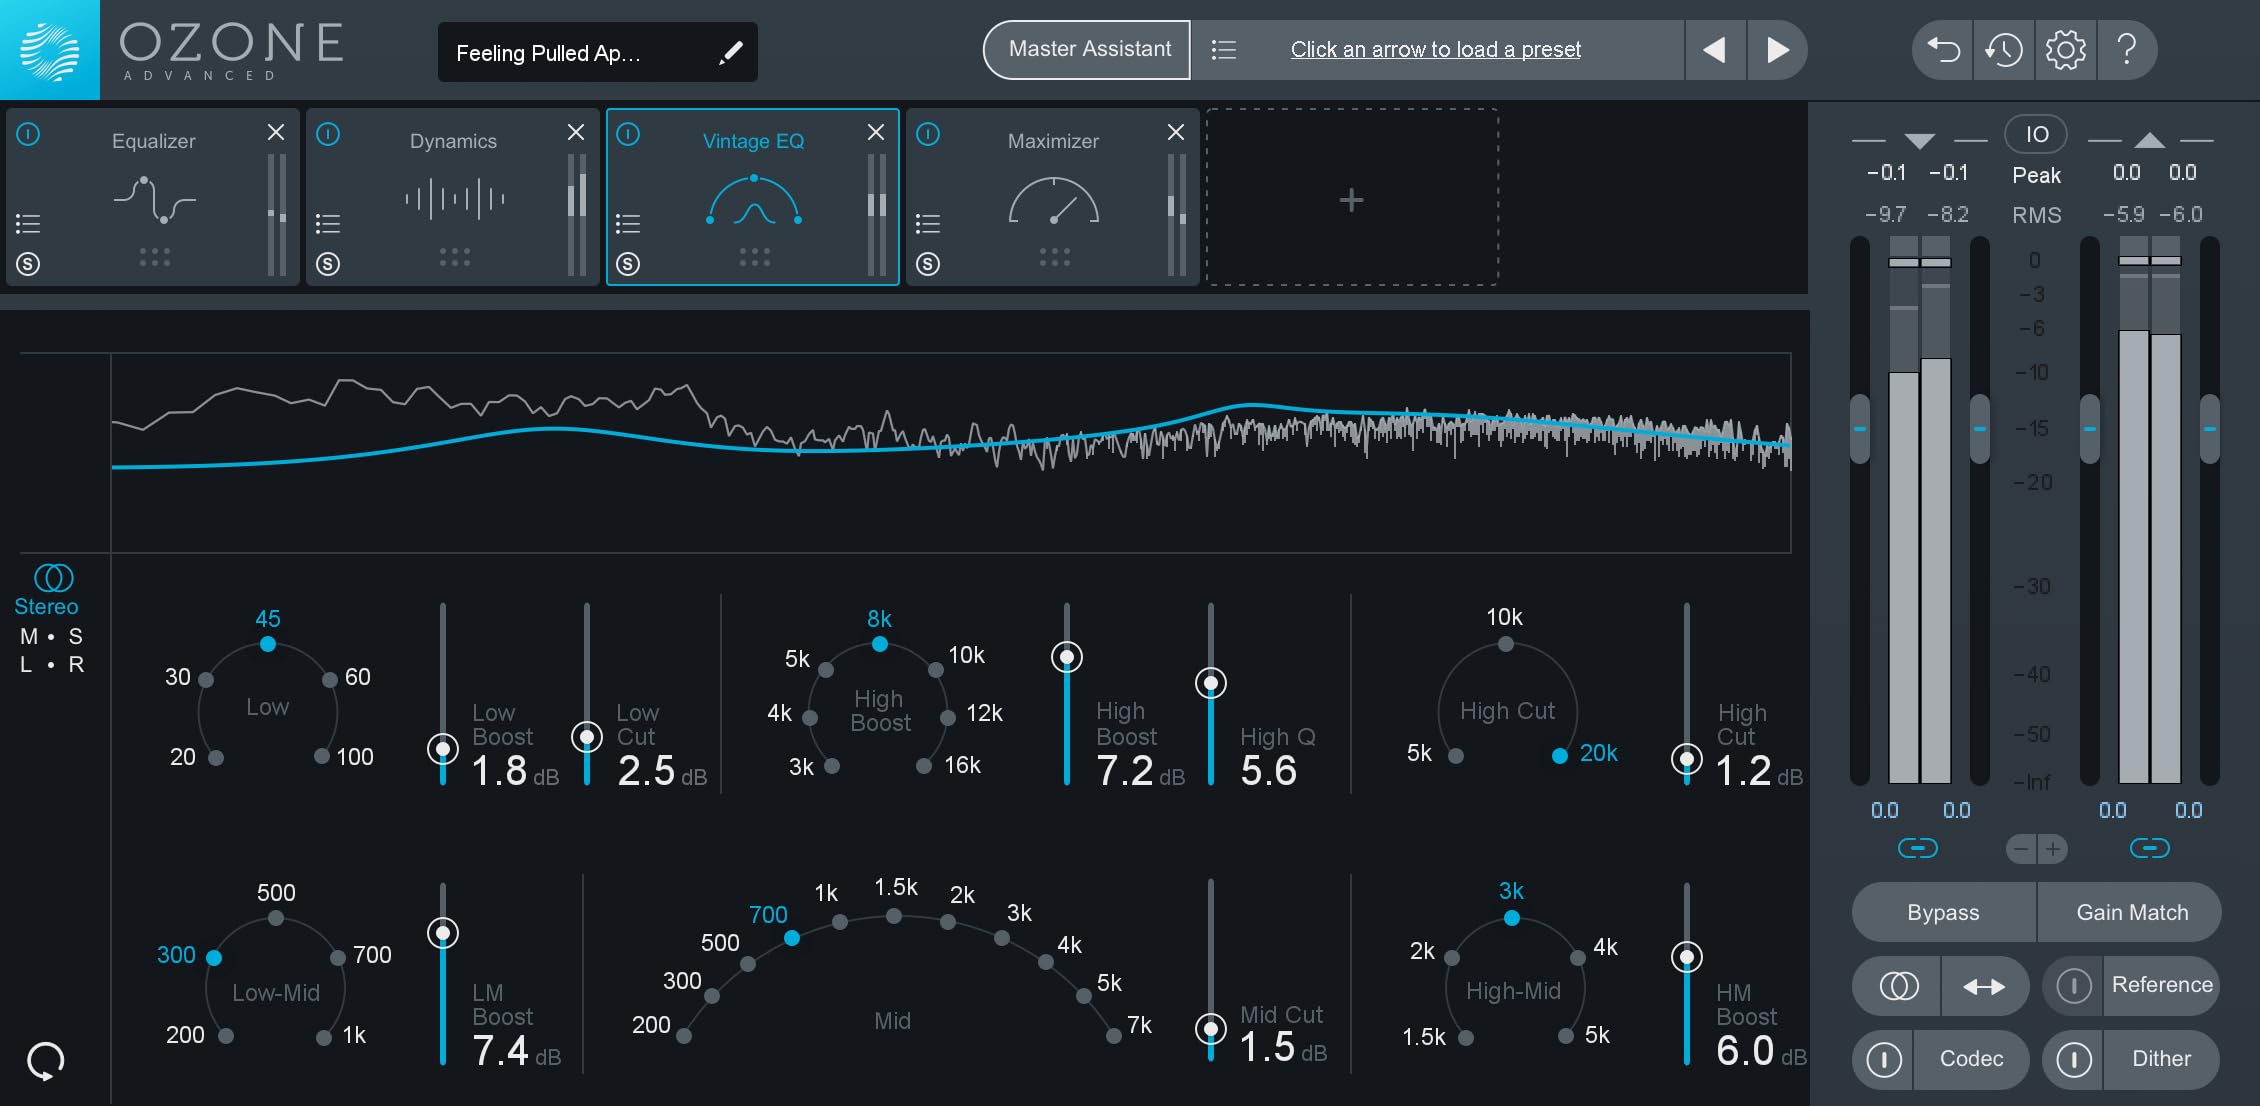The image size is (2260, 1106).
Task: Solo the Dynamics module with S icon
Action: point(328,264)
